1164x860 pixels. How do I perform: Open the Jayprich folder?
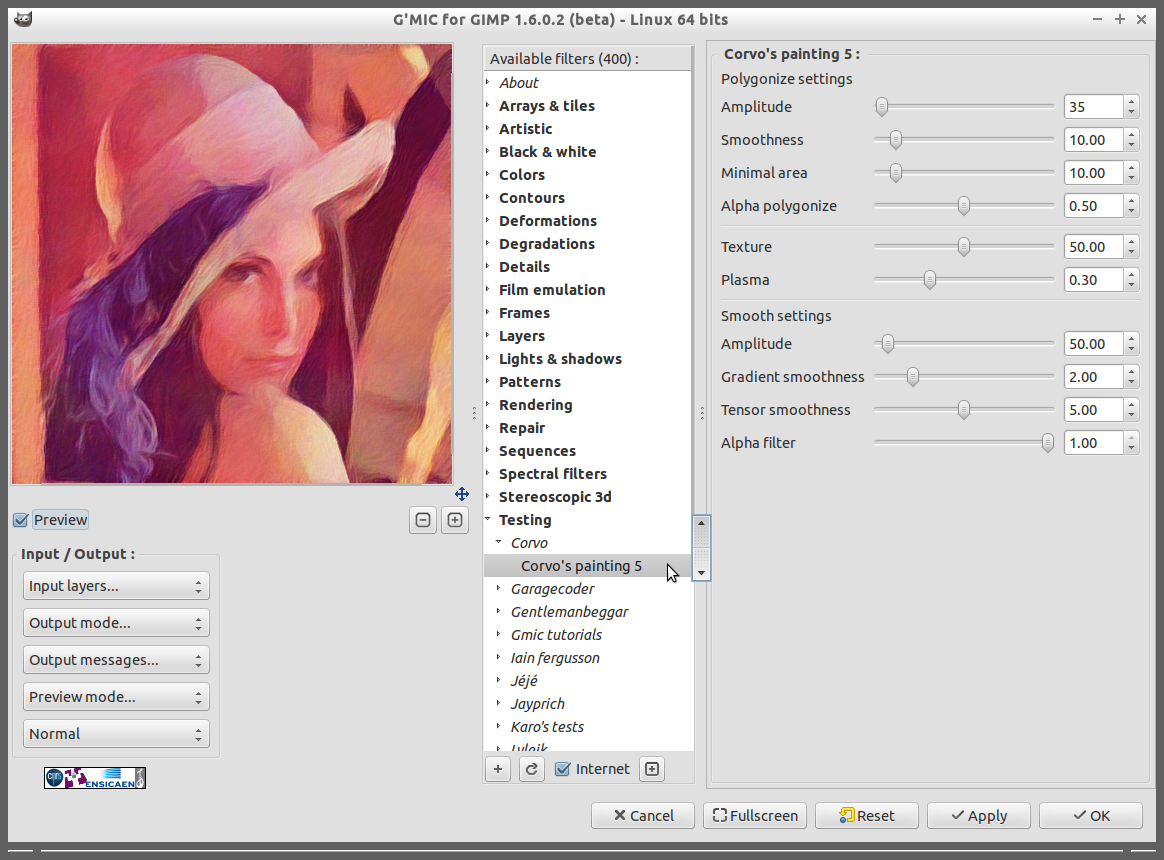point(537,704)
